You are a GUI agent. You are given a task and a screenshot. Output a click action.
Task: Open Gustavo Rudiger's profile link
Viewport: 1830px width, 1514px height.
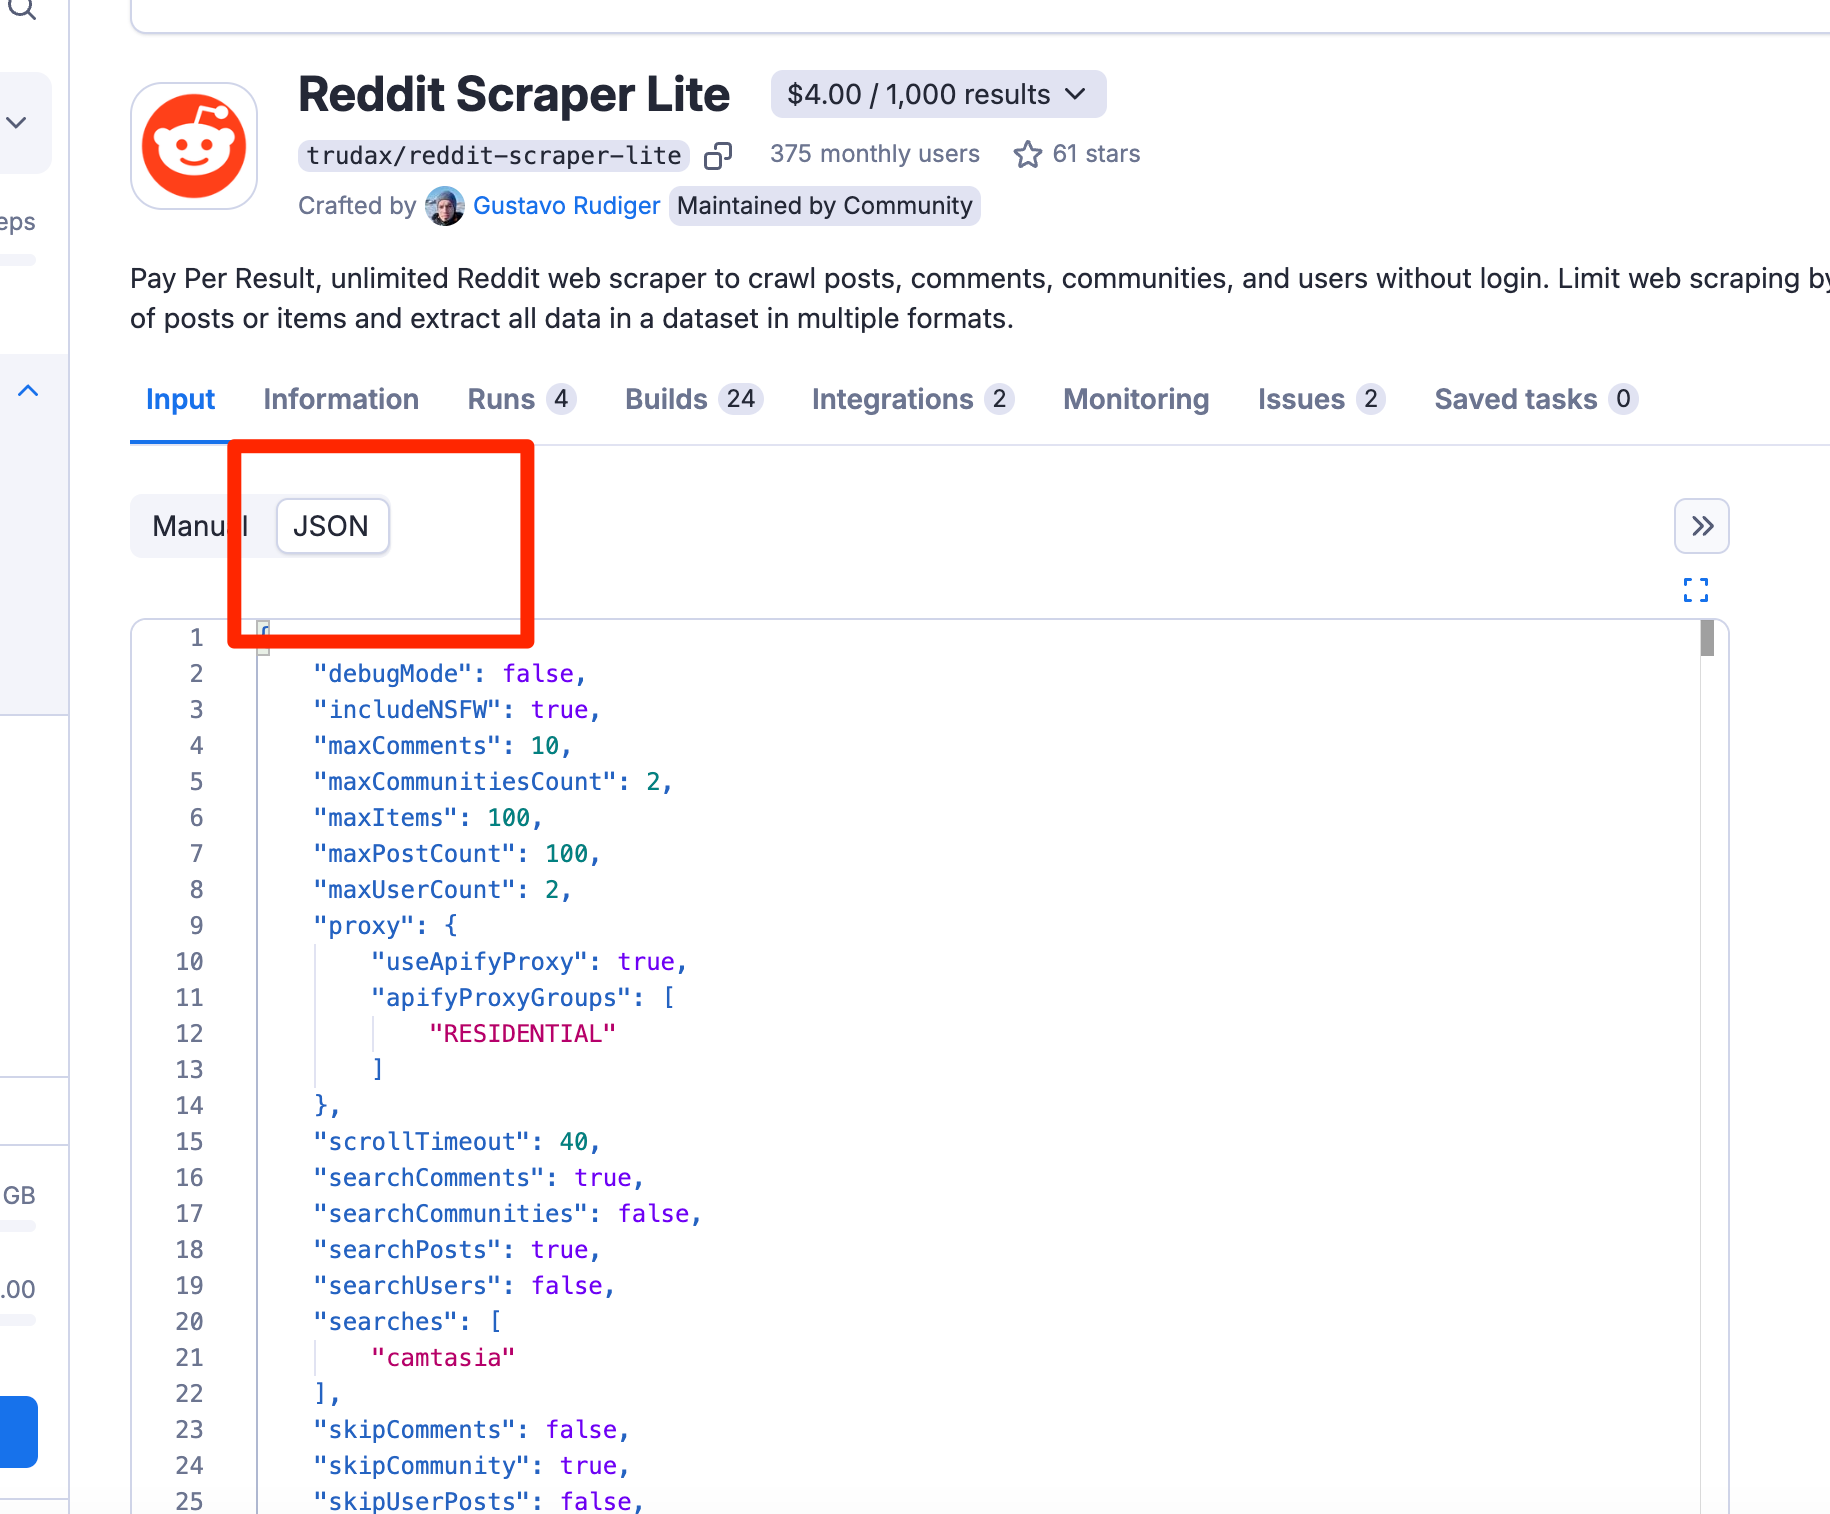point(566,206)
